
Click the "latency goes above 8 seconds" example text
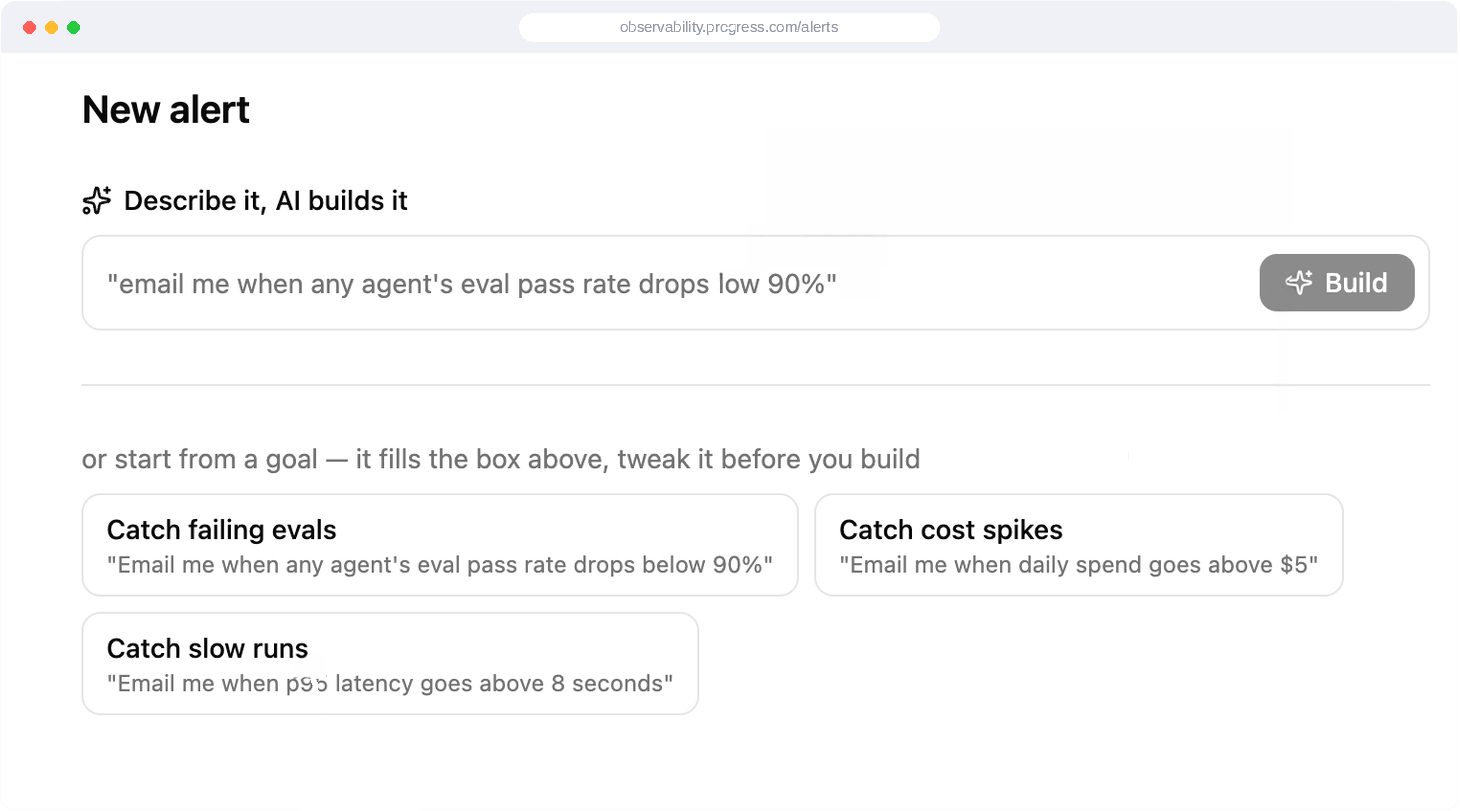click(x=499, y=684)
